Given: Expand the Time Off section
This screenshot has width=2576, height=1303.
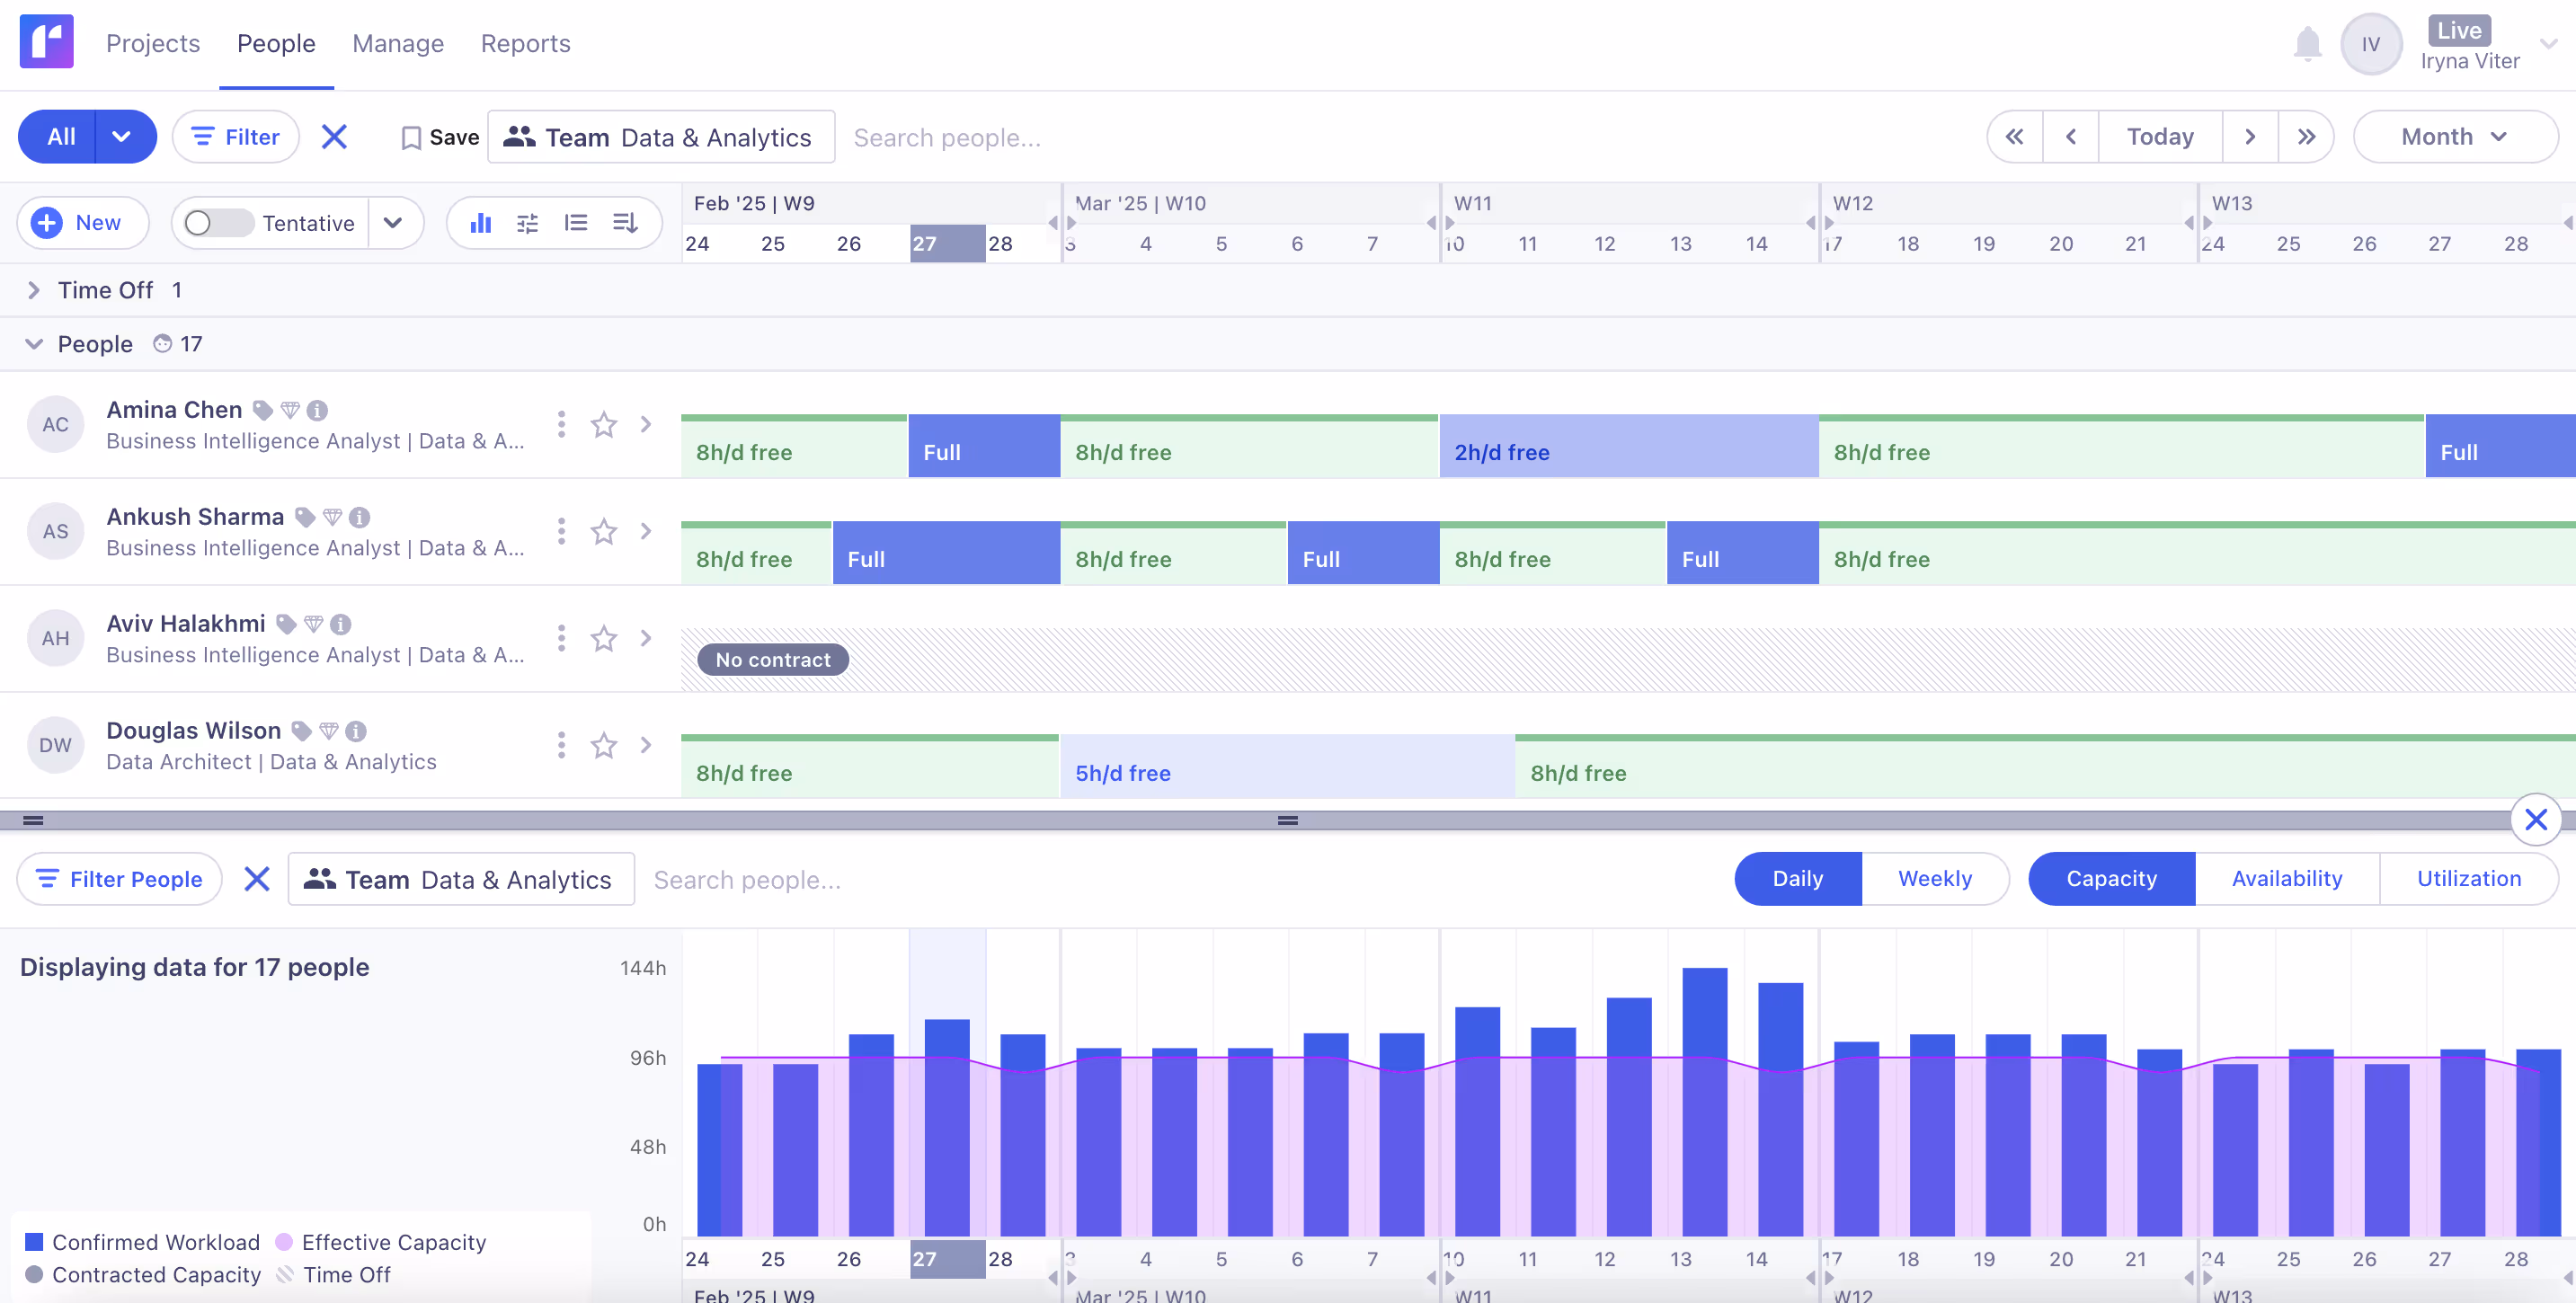Looking at the screenshot, I should pos(34,290).
